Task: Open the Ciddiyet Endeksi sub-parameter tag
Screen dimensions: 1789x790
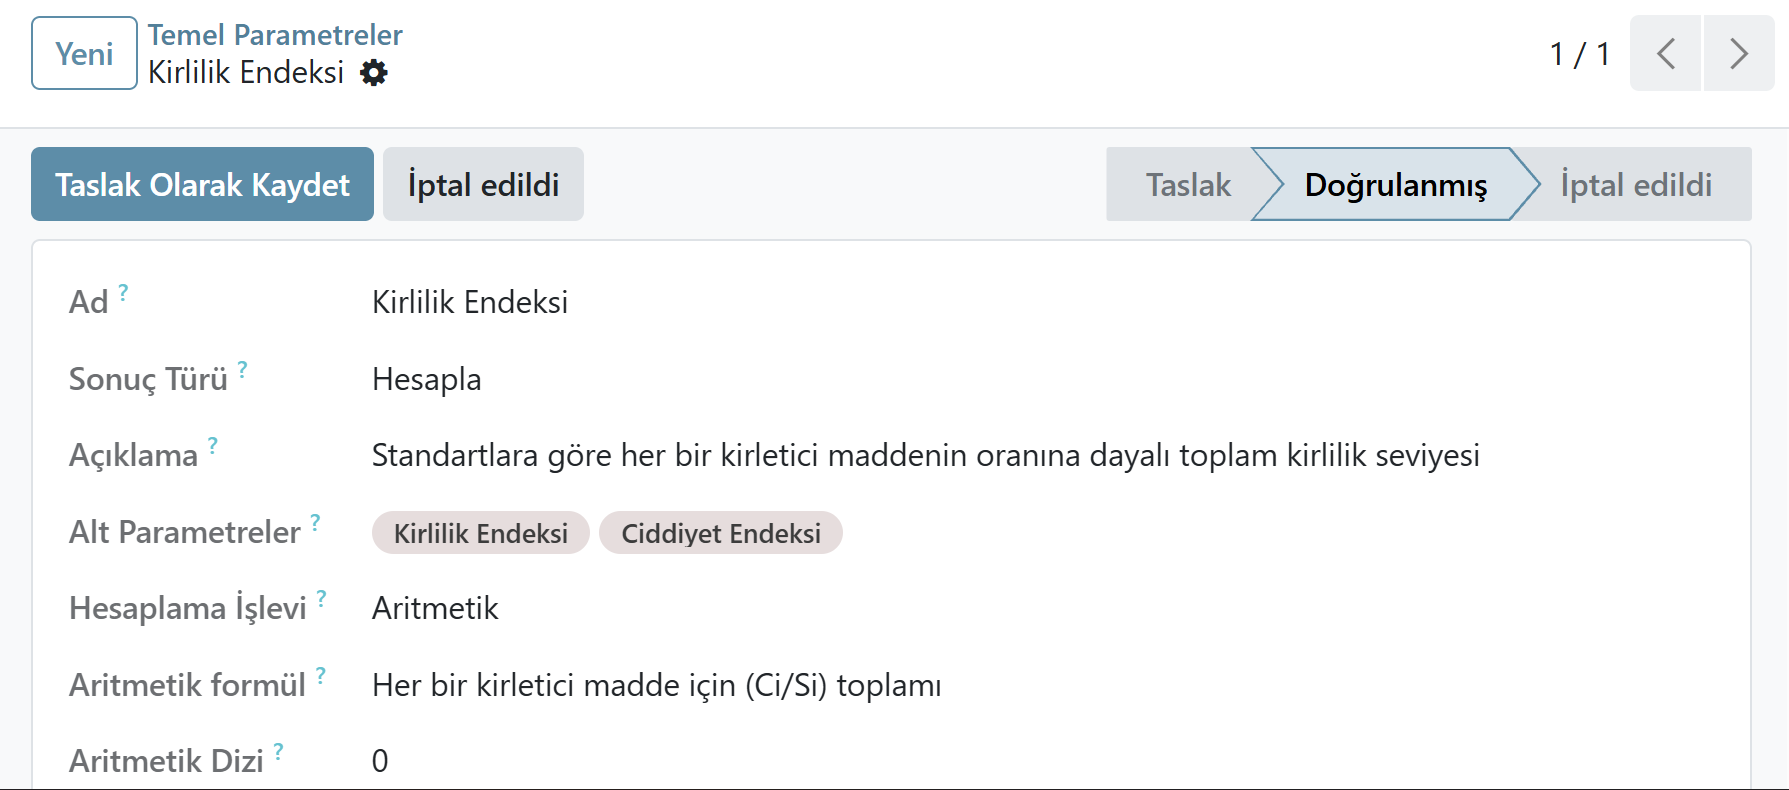Action: (x=720, y=533)
